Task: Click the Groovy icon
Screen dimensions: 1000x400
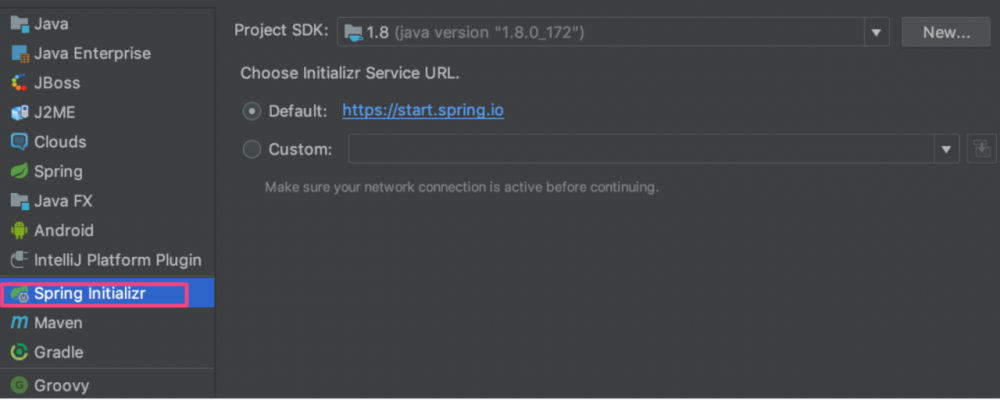Action: [x=19, y=385]
